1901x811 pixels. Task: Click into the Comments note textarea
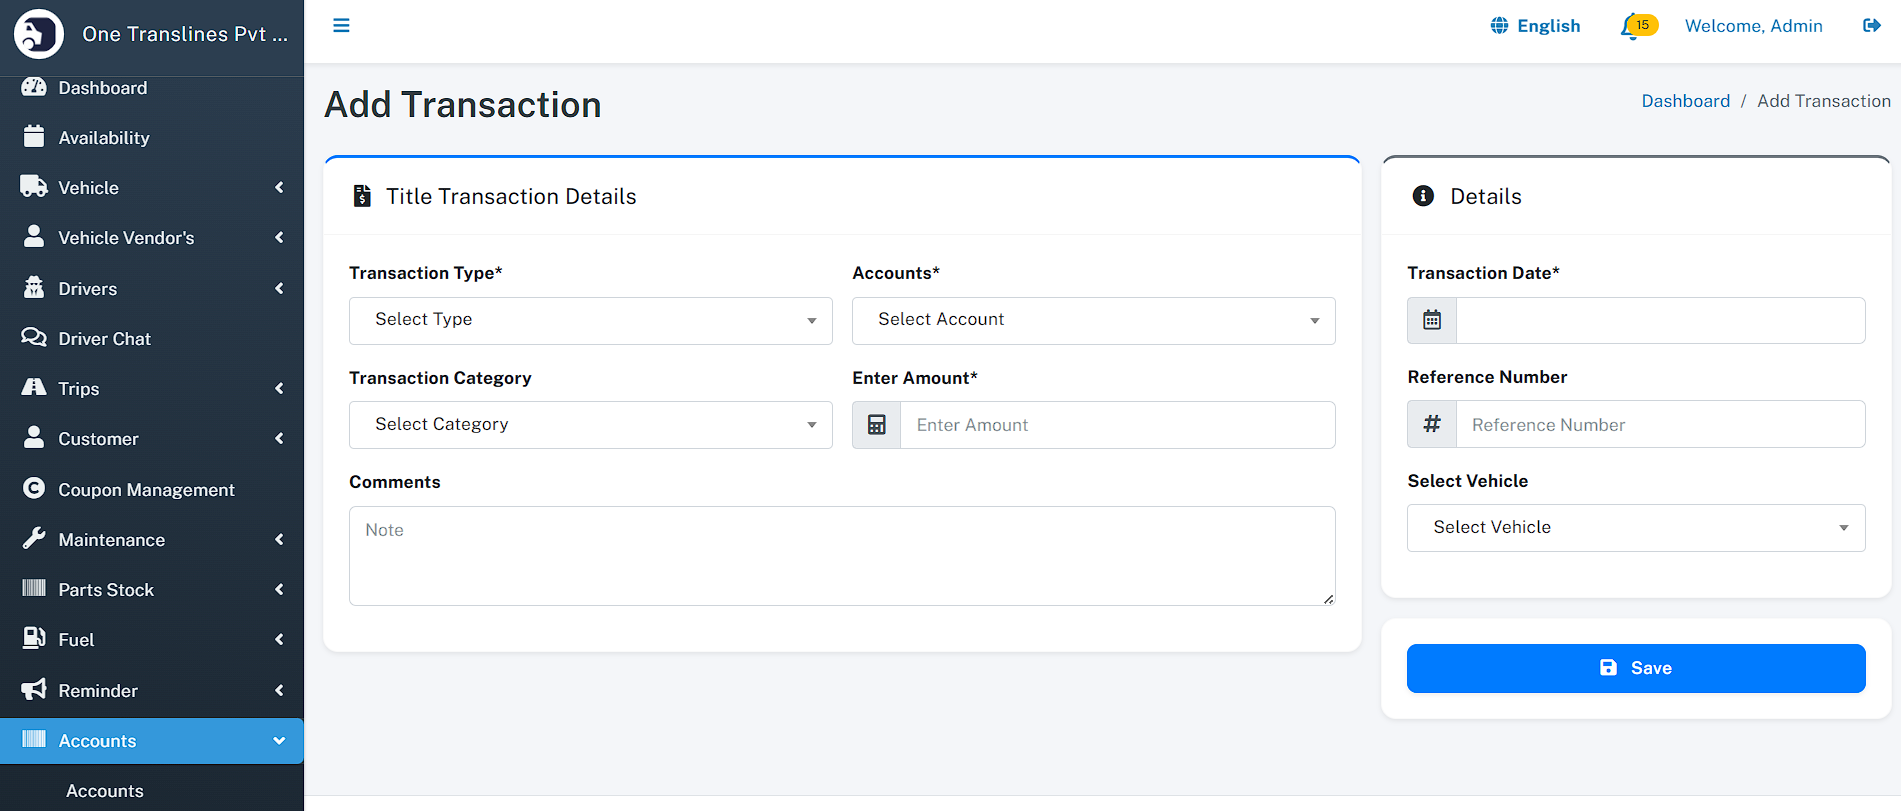(841, 555)
